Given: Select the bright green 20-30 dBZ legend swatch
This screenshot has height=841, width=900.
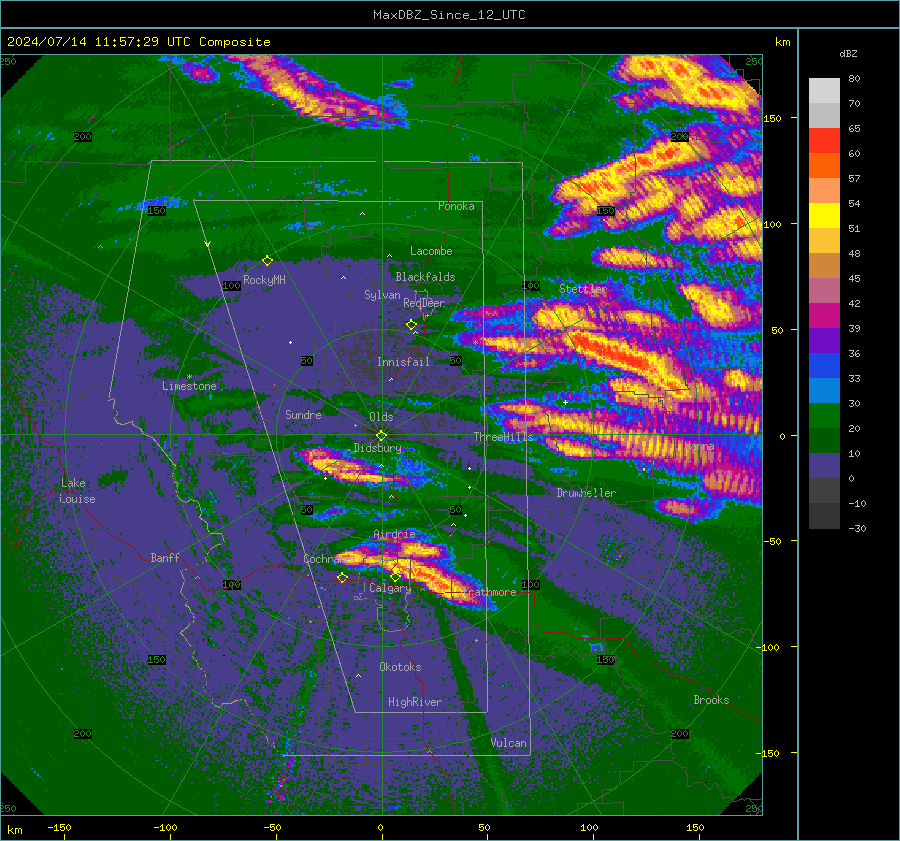Looking at the screenshot, I should [824, 416].
